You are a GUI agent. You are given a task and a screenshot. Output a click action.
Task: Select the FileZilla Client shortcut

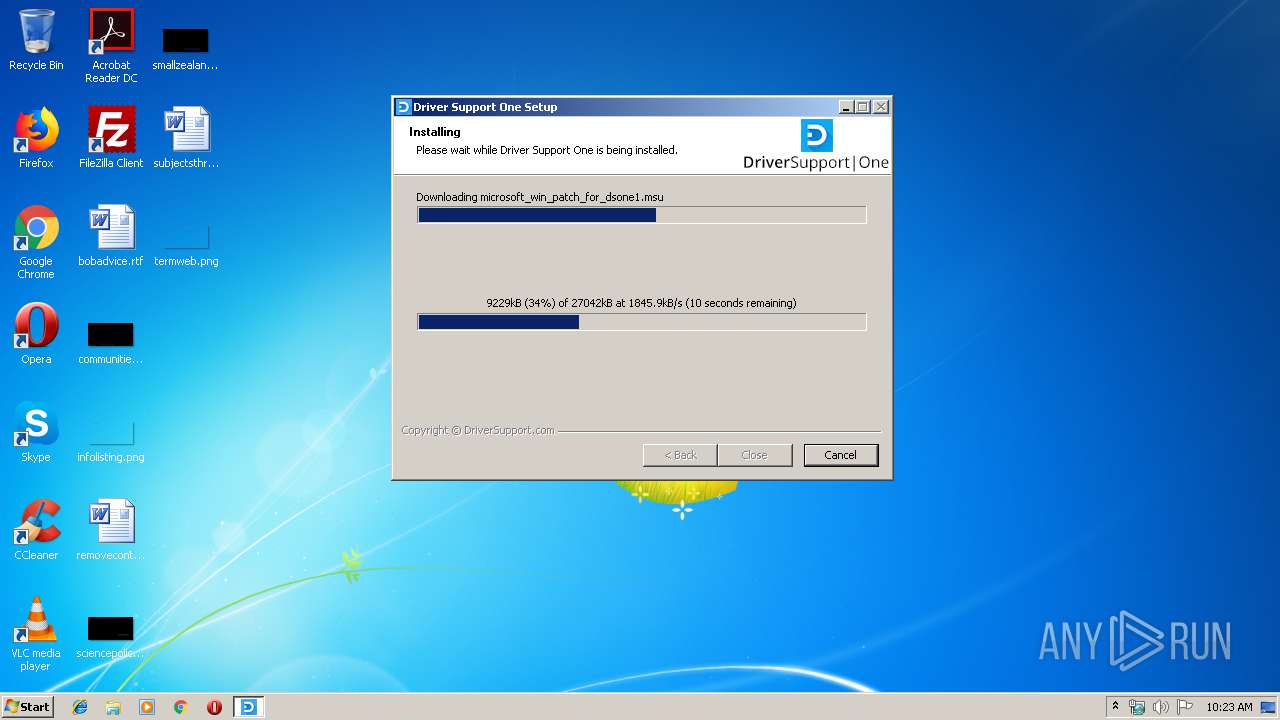111,138
